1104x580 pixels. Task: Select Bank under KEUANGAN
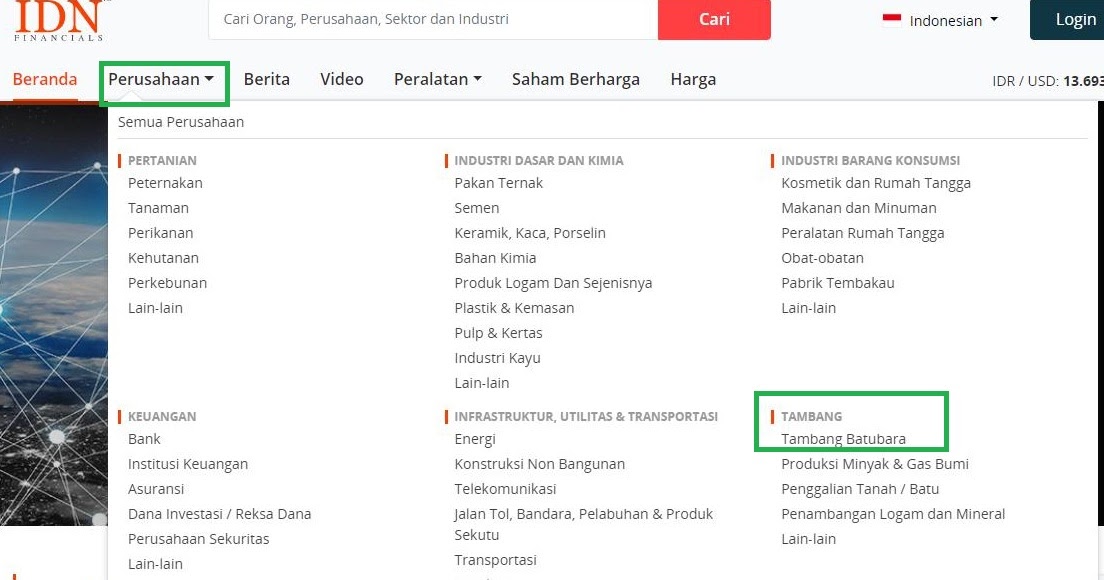pyautogui.click(x=144, y=438)
